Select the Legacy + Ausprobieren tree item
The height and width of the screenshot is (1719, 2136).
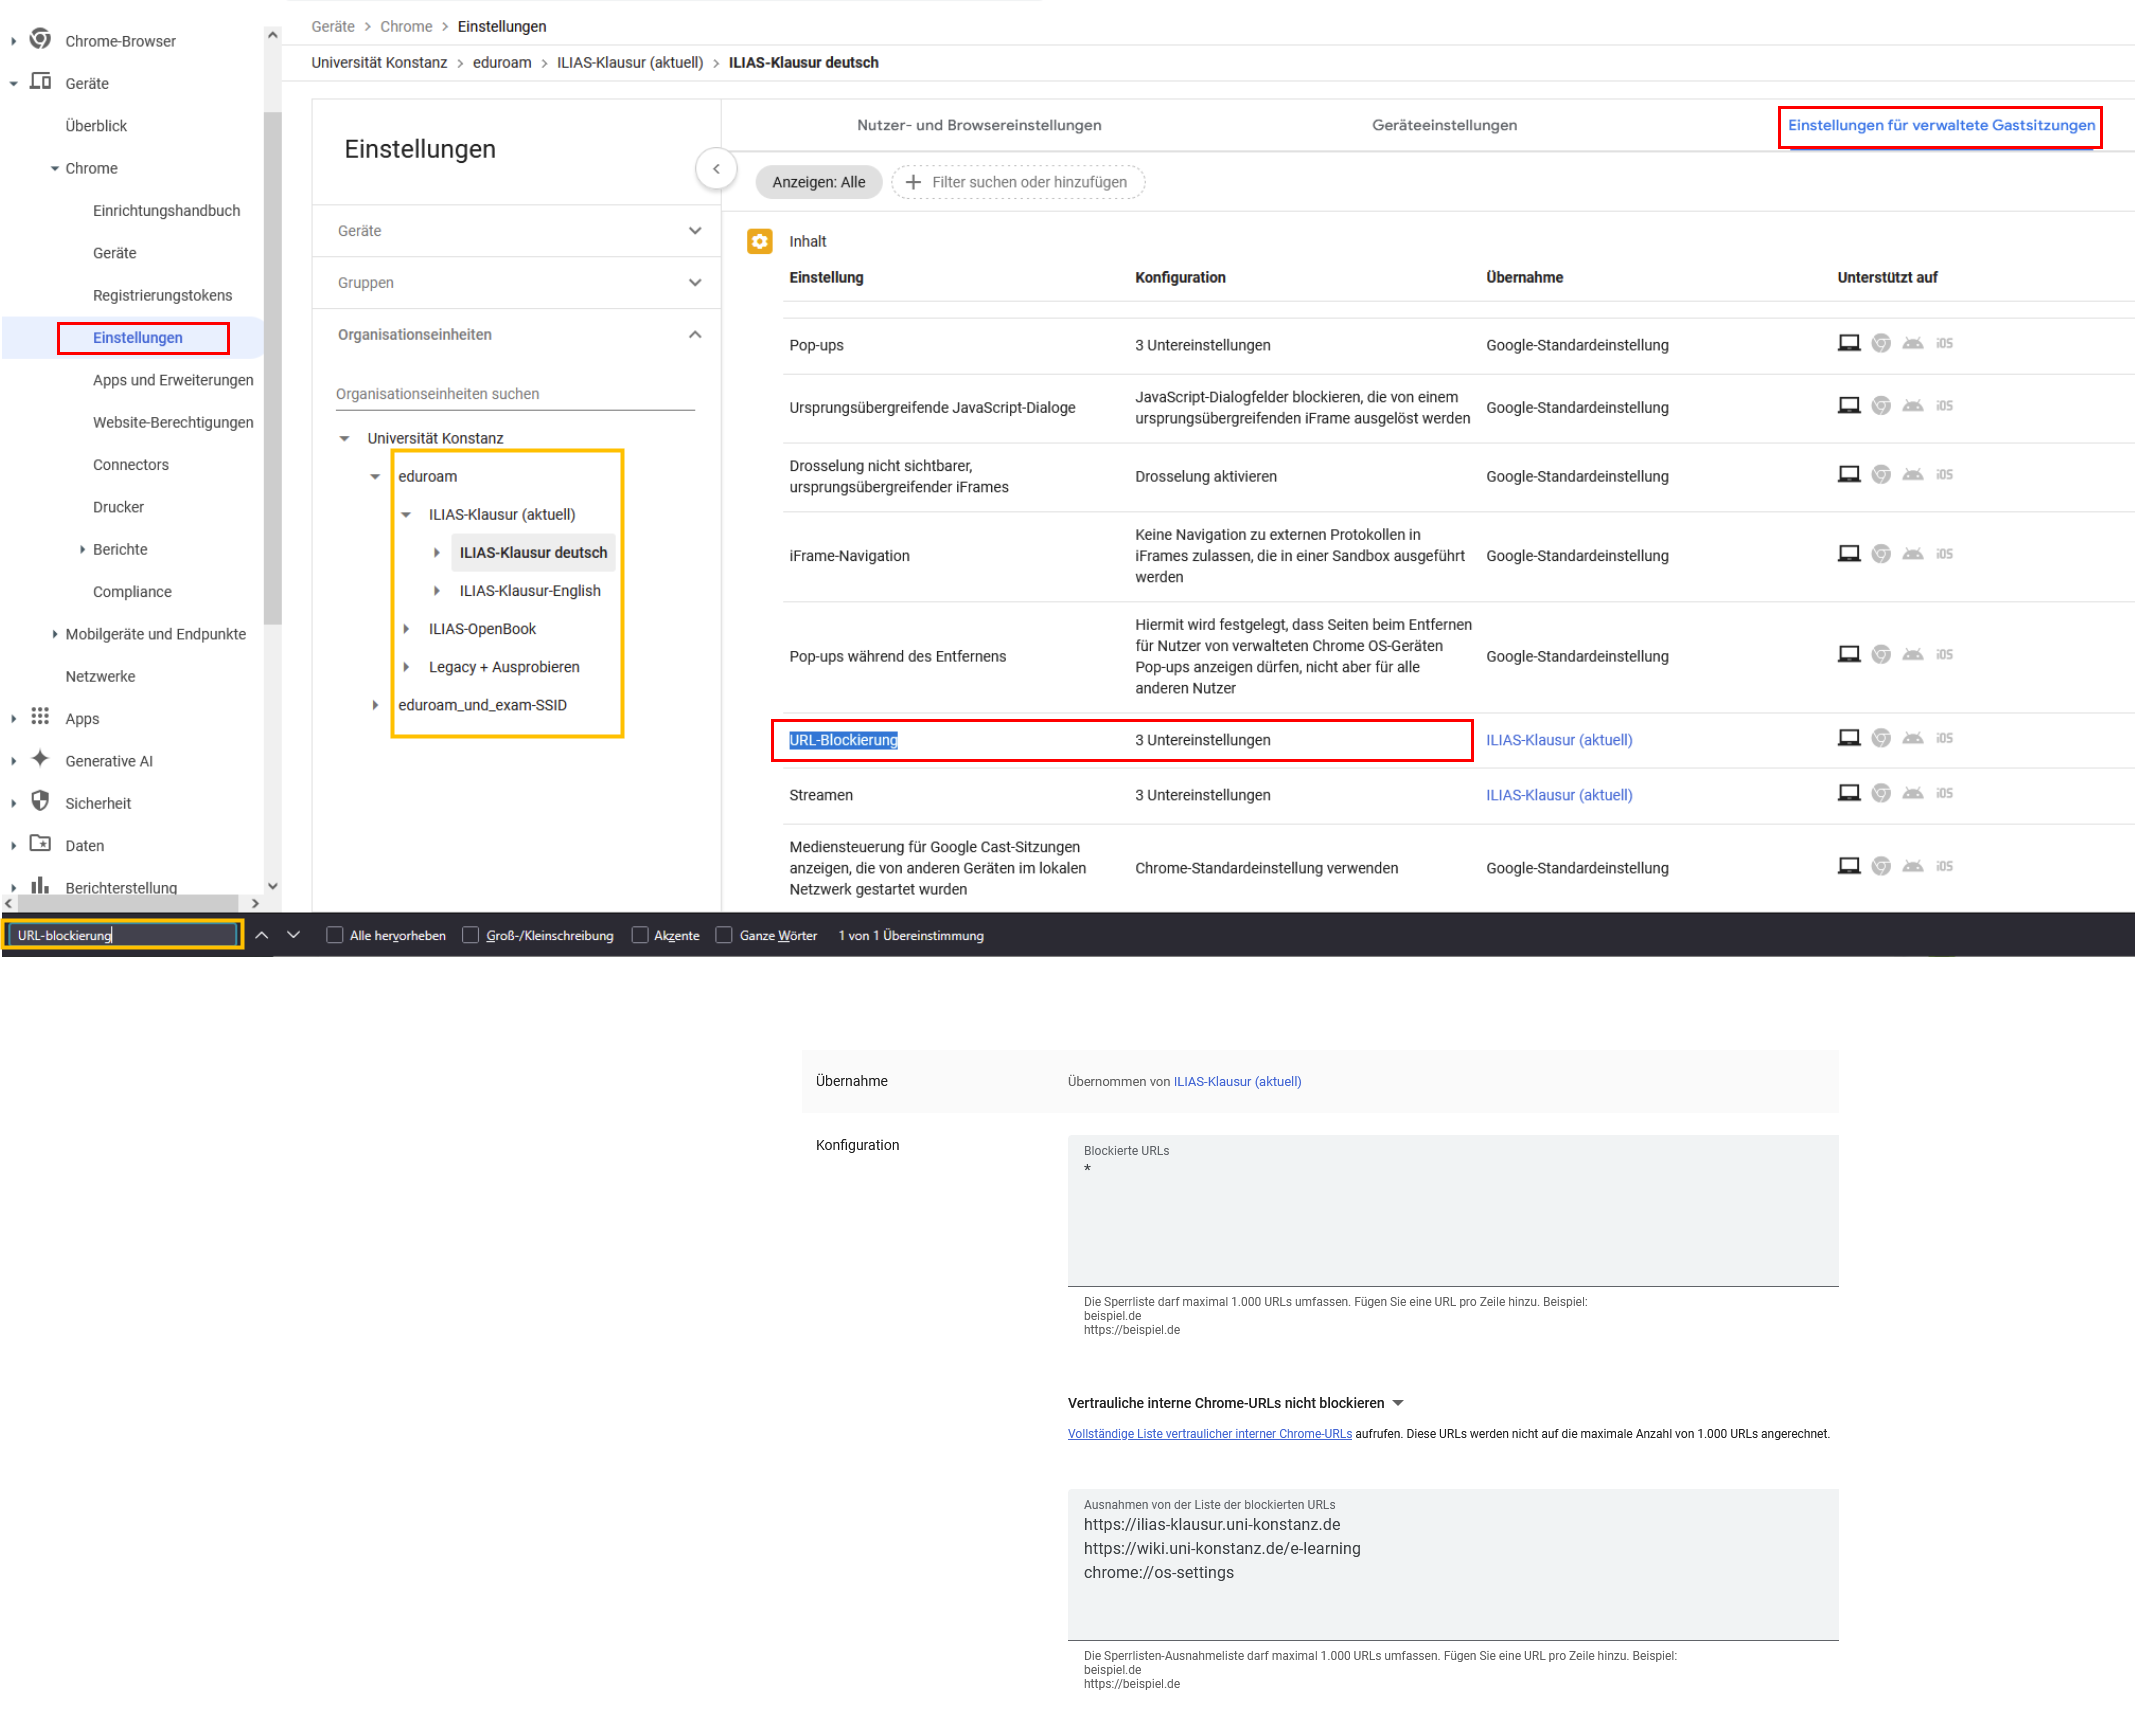tap(504, 667)
